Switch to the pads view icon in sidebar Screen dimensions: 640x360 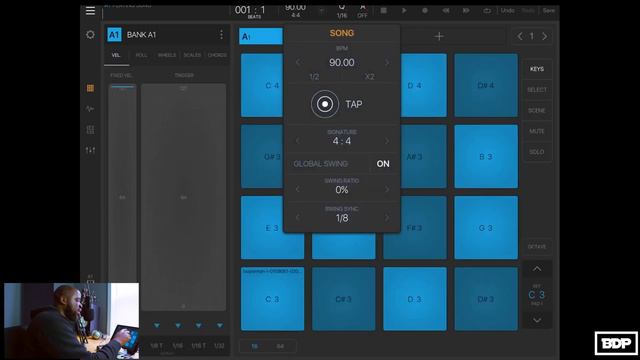[90, 88]
